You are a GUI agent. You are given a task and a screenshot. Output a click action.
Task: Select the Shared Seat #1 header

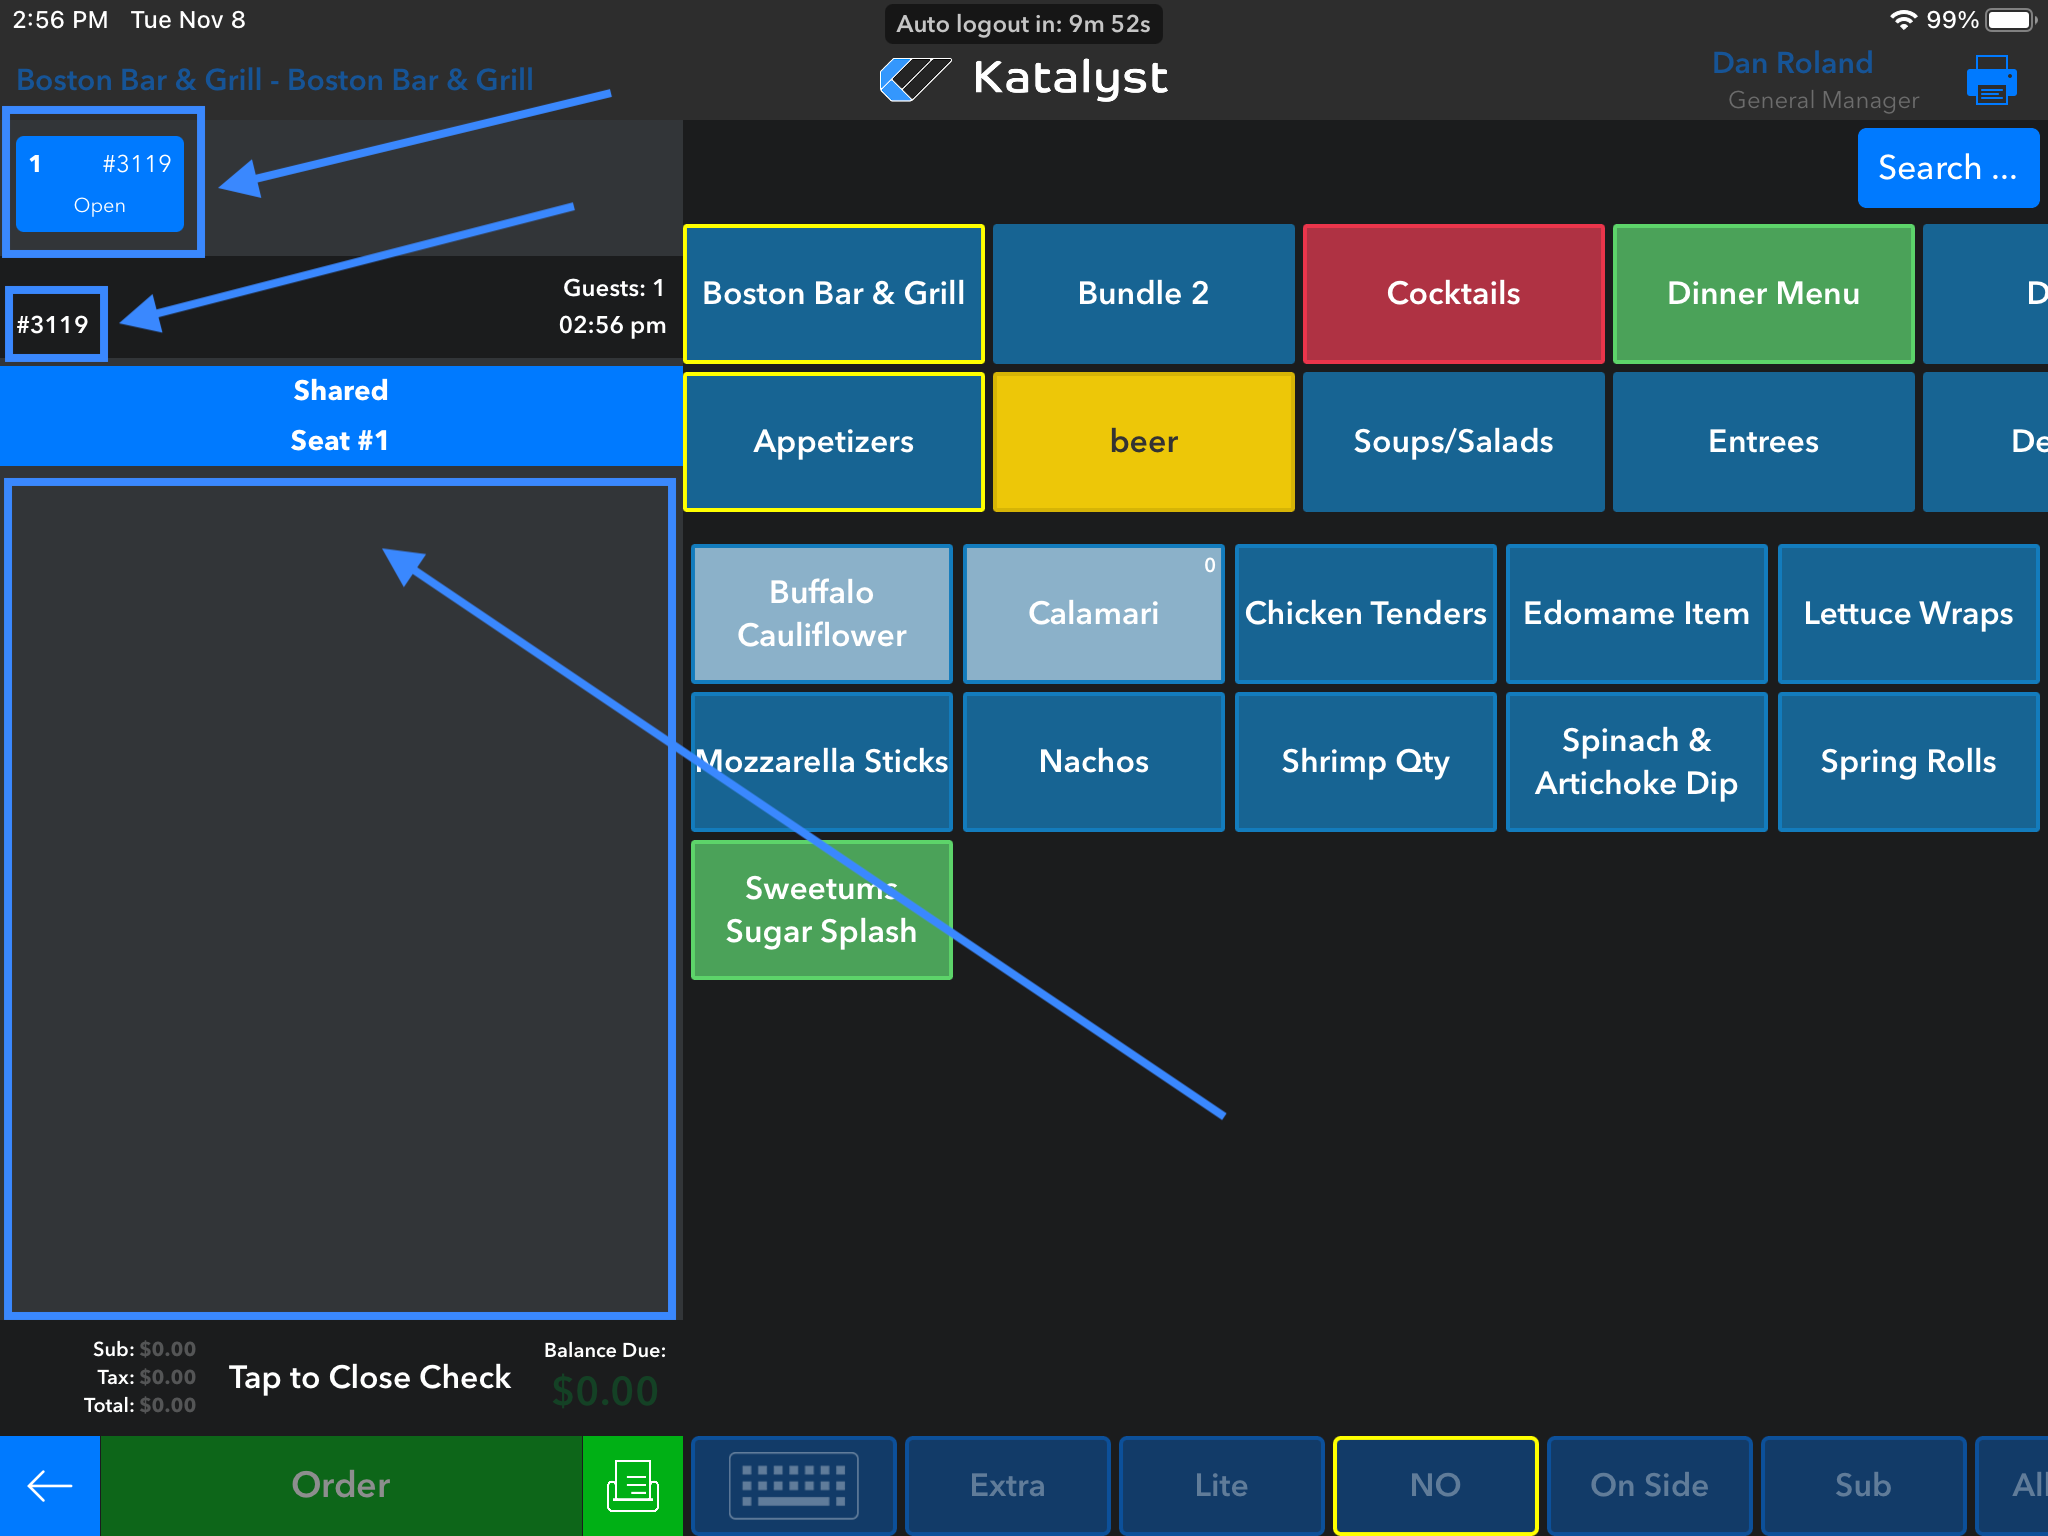340,415
